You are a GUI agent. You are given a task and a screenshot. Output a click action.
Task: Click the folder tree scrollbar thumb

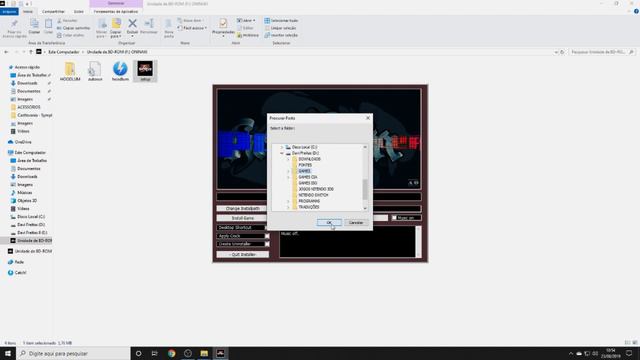pos(365,189)
